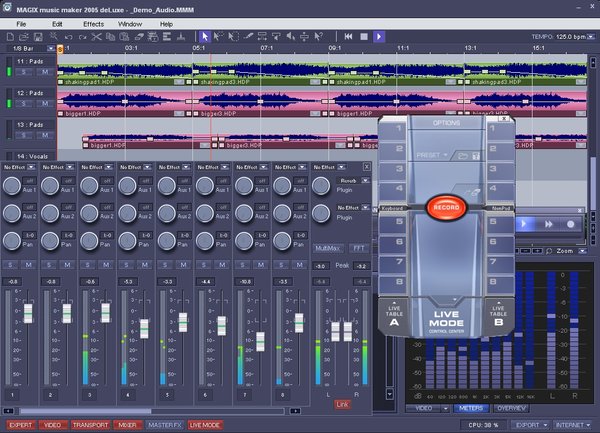The height and width of the screenshot is (433, 600).
Task: Select the eraser delete icon in the toolbar
Action: (x=138, y=37)
